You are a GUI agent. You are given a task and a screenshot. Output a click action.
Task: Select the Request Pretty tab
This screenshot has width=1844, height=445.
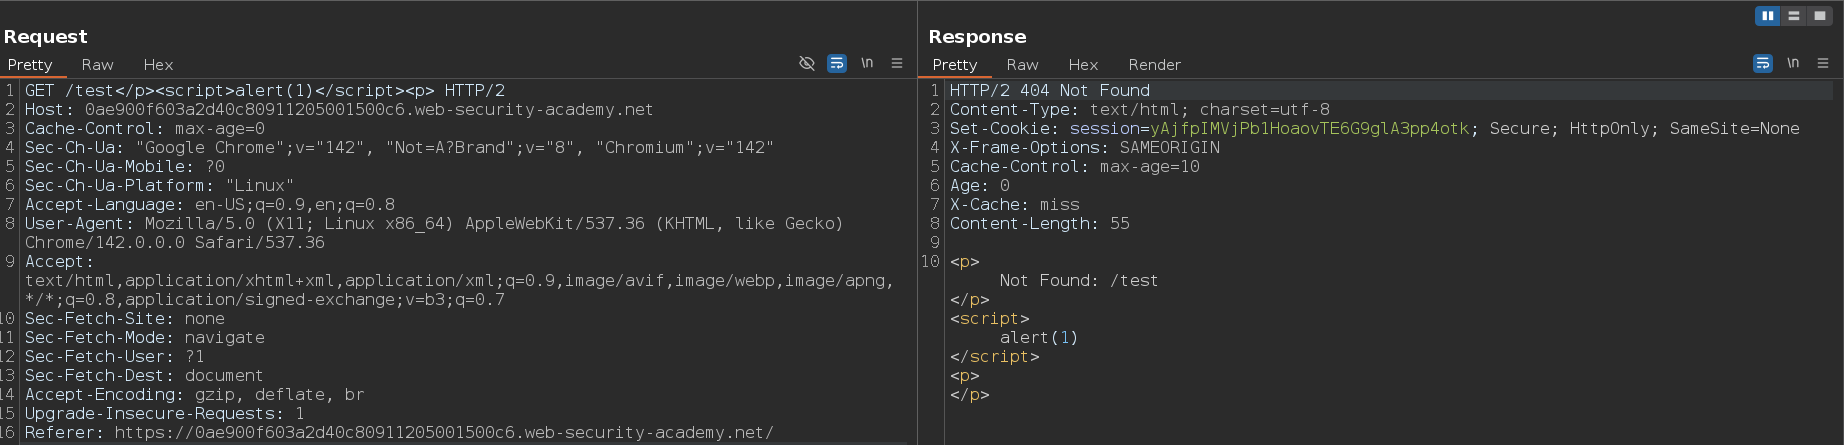[x=30, y=64]
